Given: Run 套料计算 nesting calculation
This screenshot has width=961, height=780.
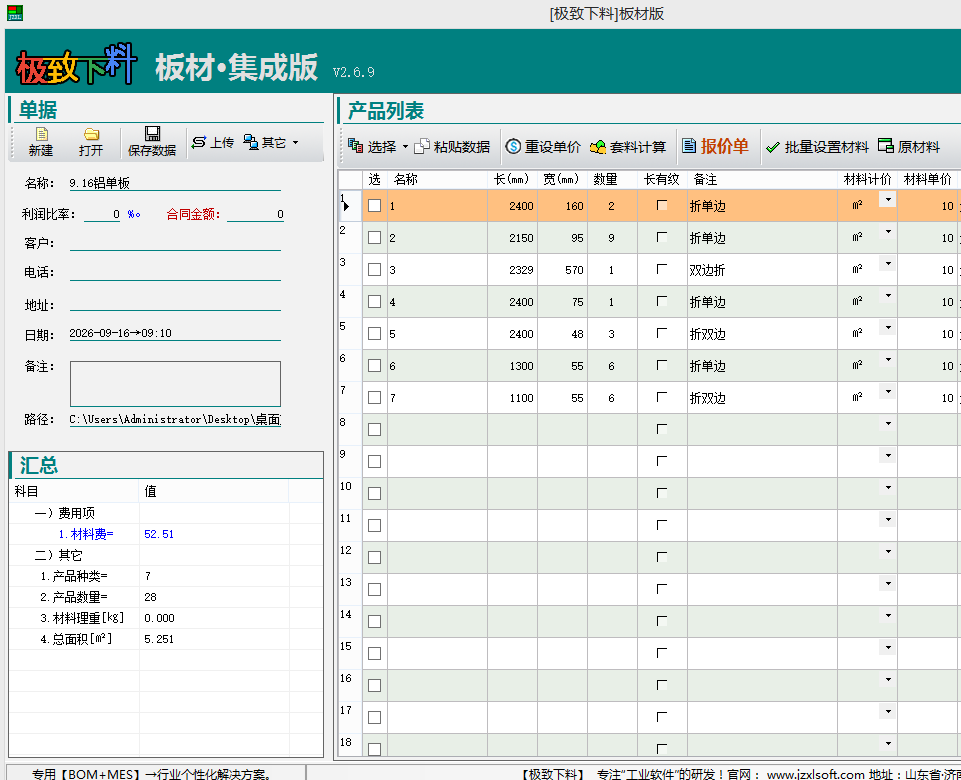Looking at the screenshot, I should (x=628, y=146).
